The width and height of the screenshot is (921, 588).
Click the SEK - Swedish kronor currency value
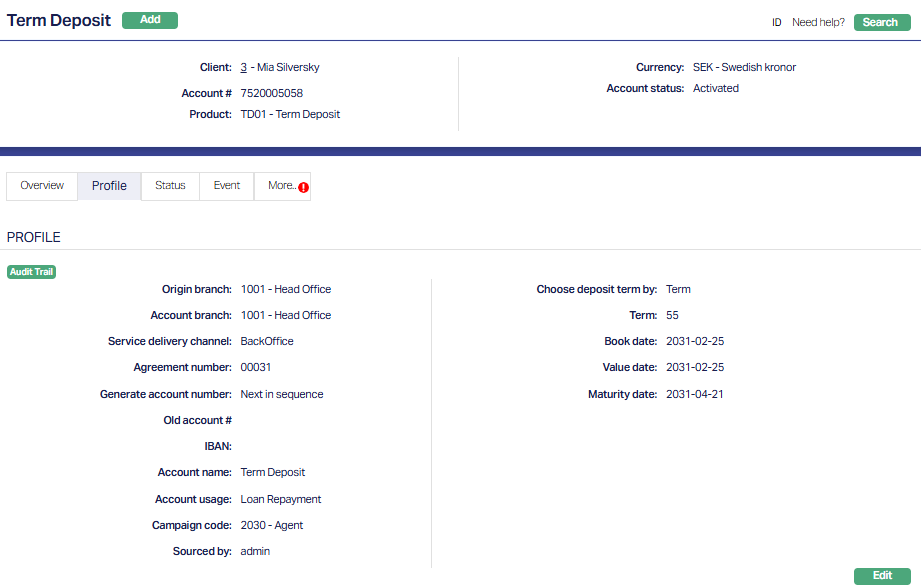click(x=744, y=67)
